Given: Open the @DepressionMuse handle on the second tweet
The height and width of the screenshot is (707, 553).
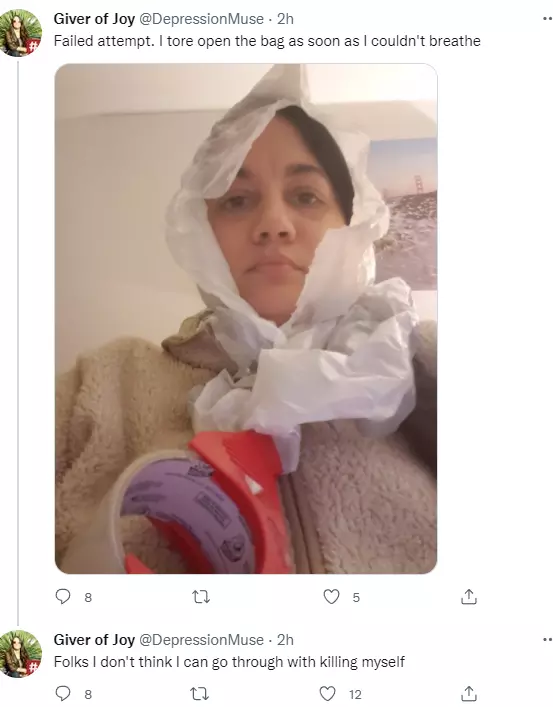Looking at the screenshot, I should (201, 640).
